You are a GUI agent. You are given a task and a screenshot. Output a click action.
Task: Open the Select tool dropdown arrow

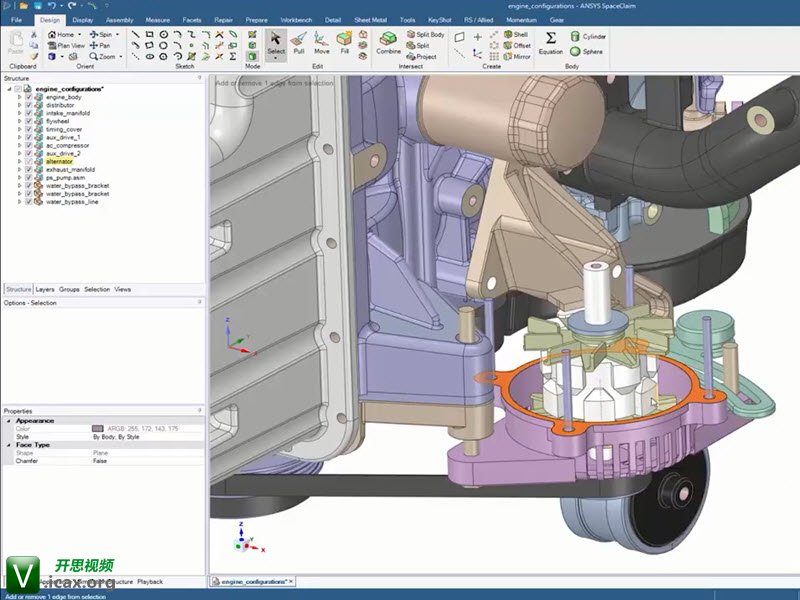point(276,59)
